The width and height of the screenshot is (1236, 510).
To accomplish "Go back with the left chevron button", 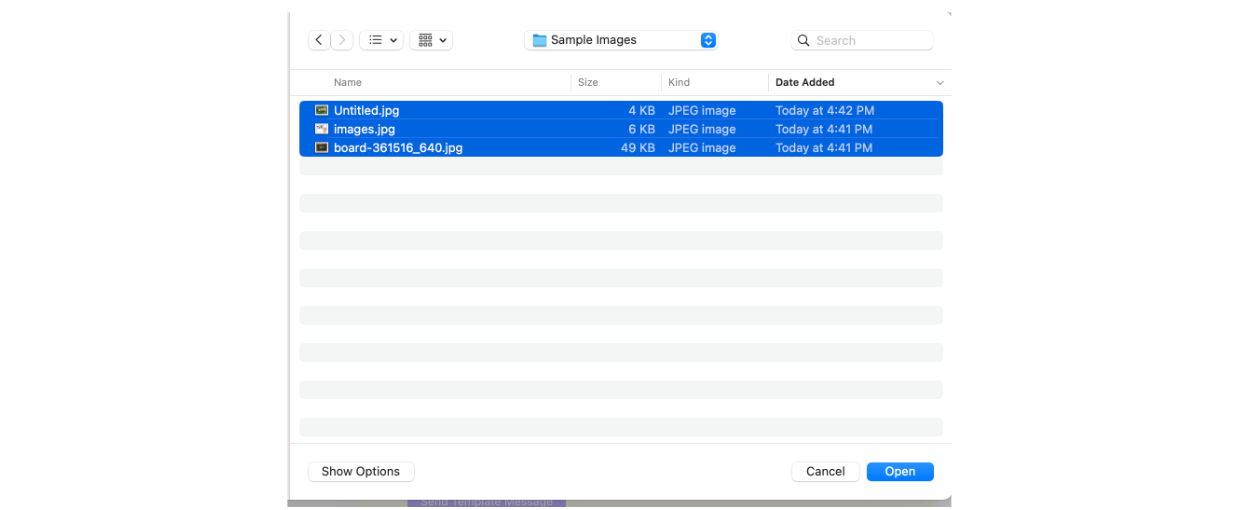I will click(319, 40).
